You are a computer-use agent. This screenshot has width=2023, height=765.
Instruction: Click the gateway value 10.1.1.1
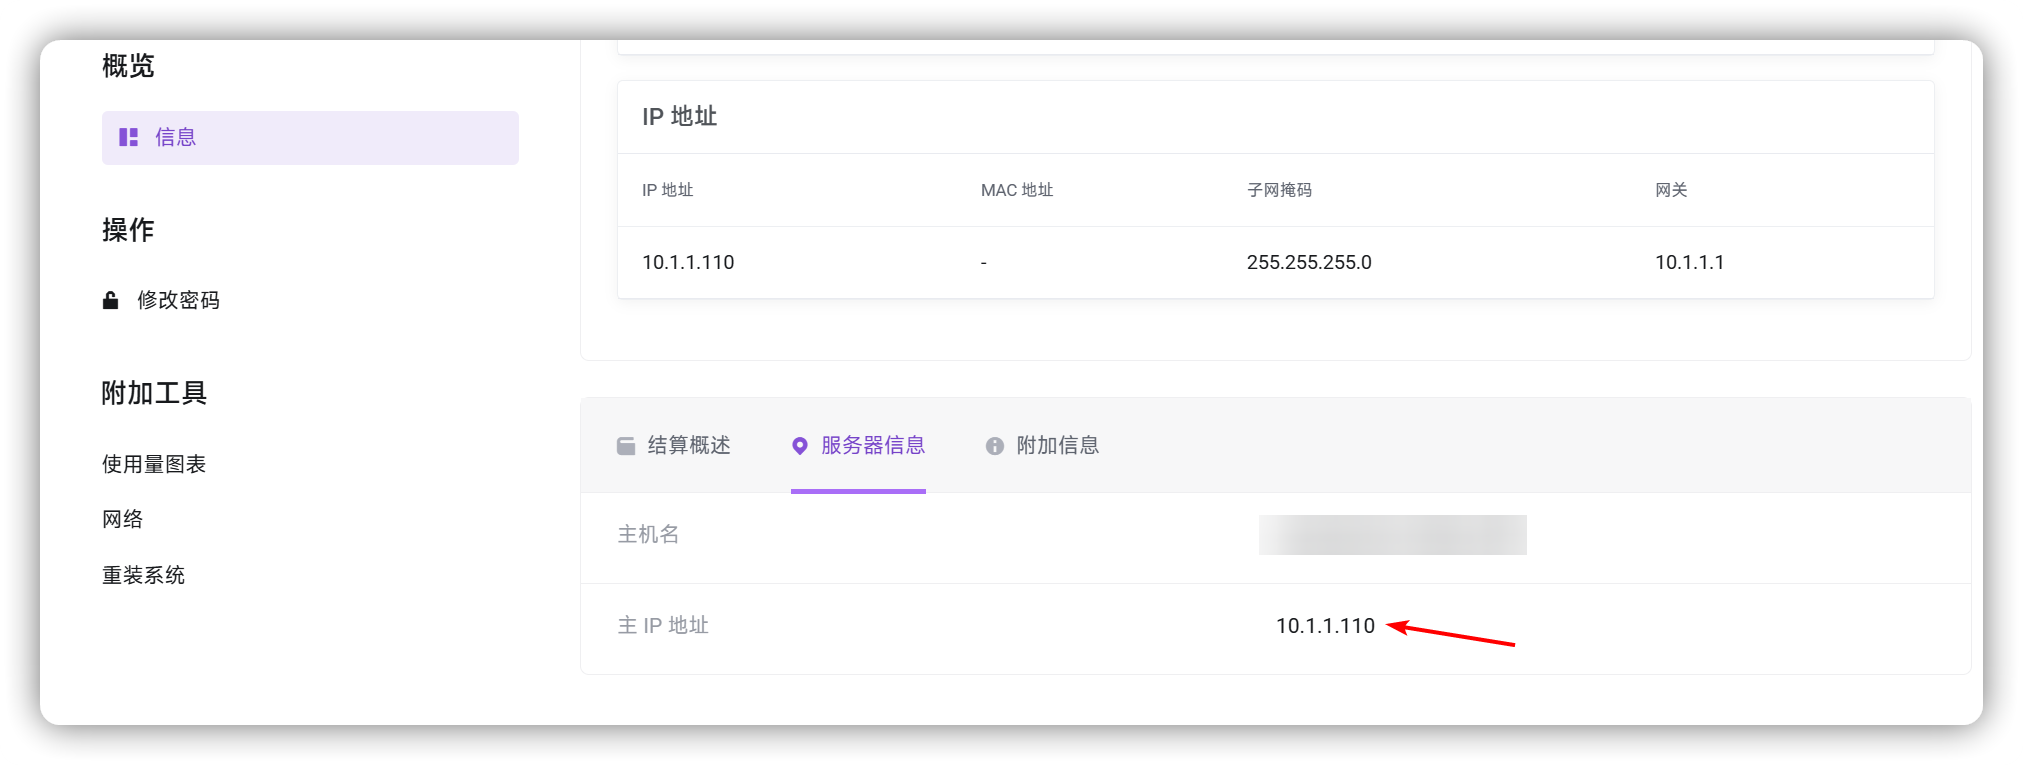coord(1689,262)
